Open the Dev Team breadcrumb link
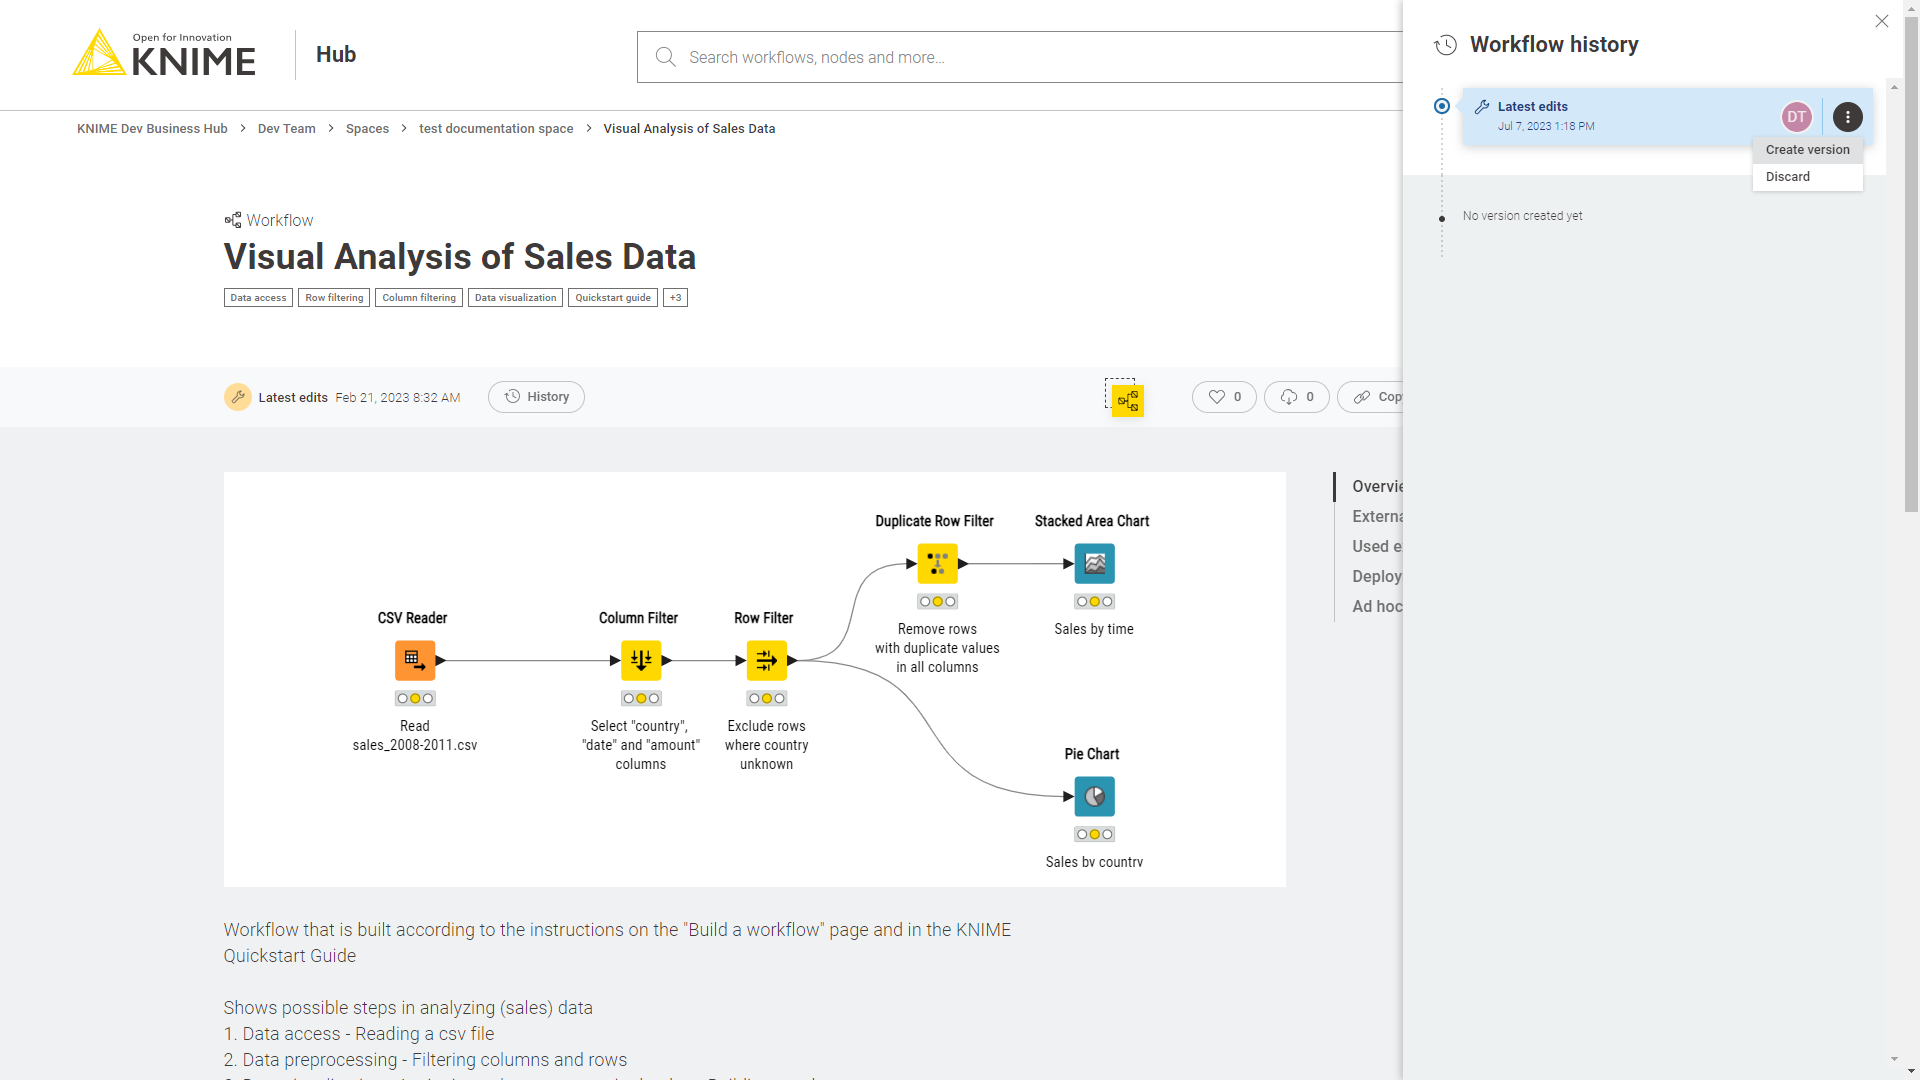 coord(286,128)
